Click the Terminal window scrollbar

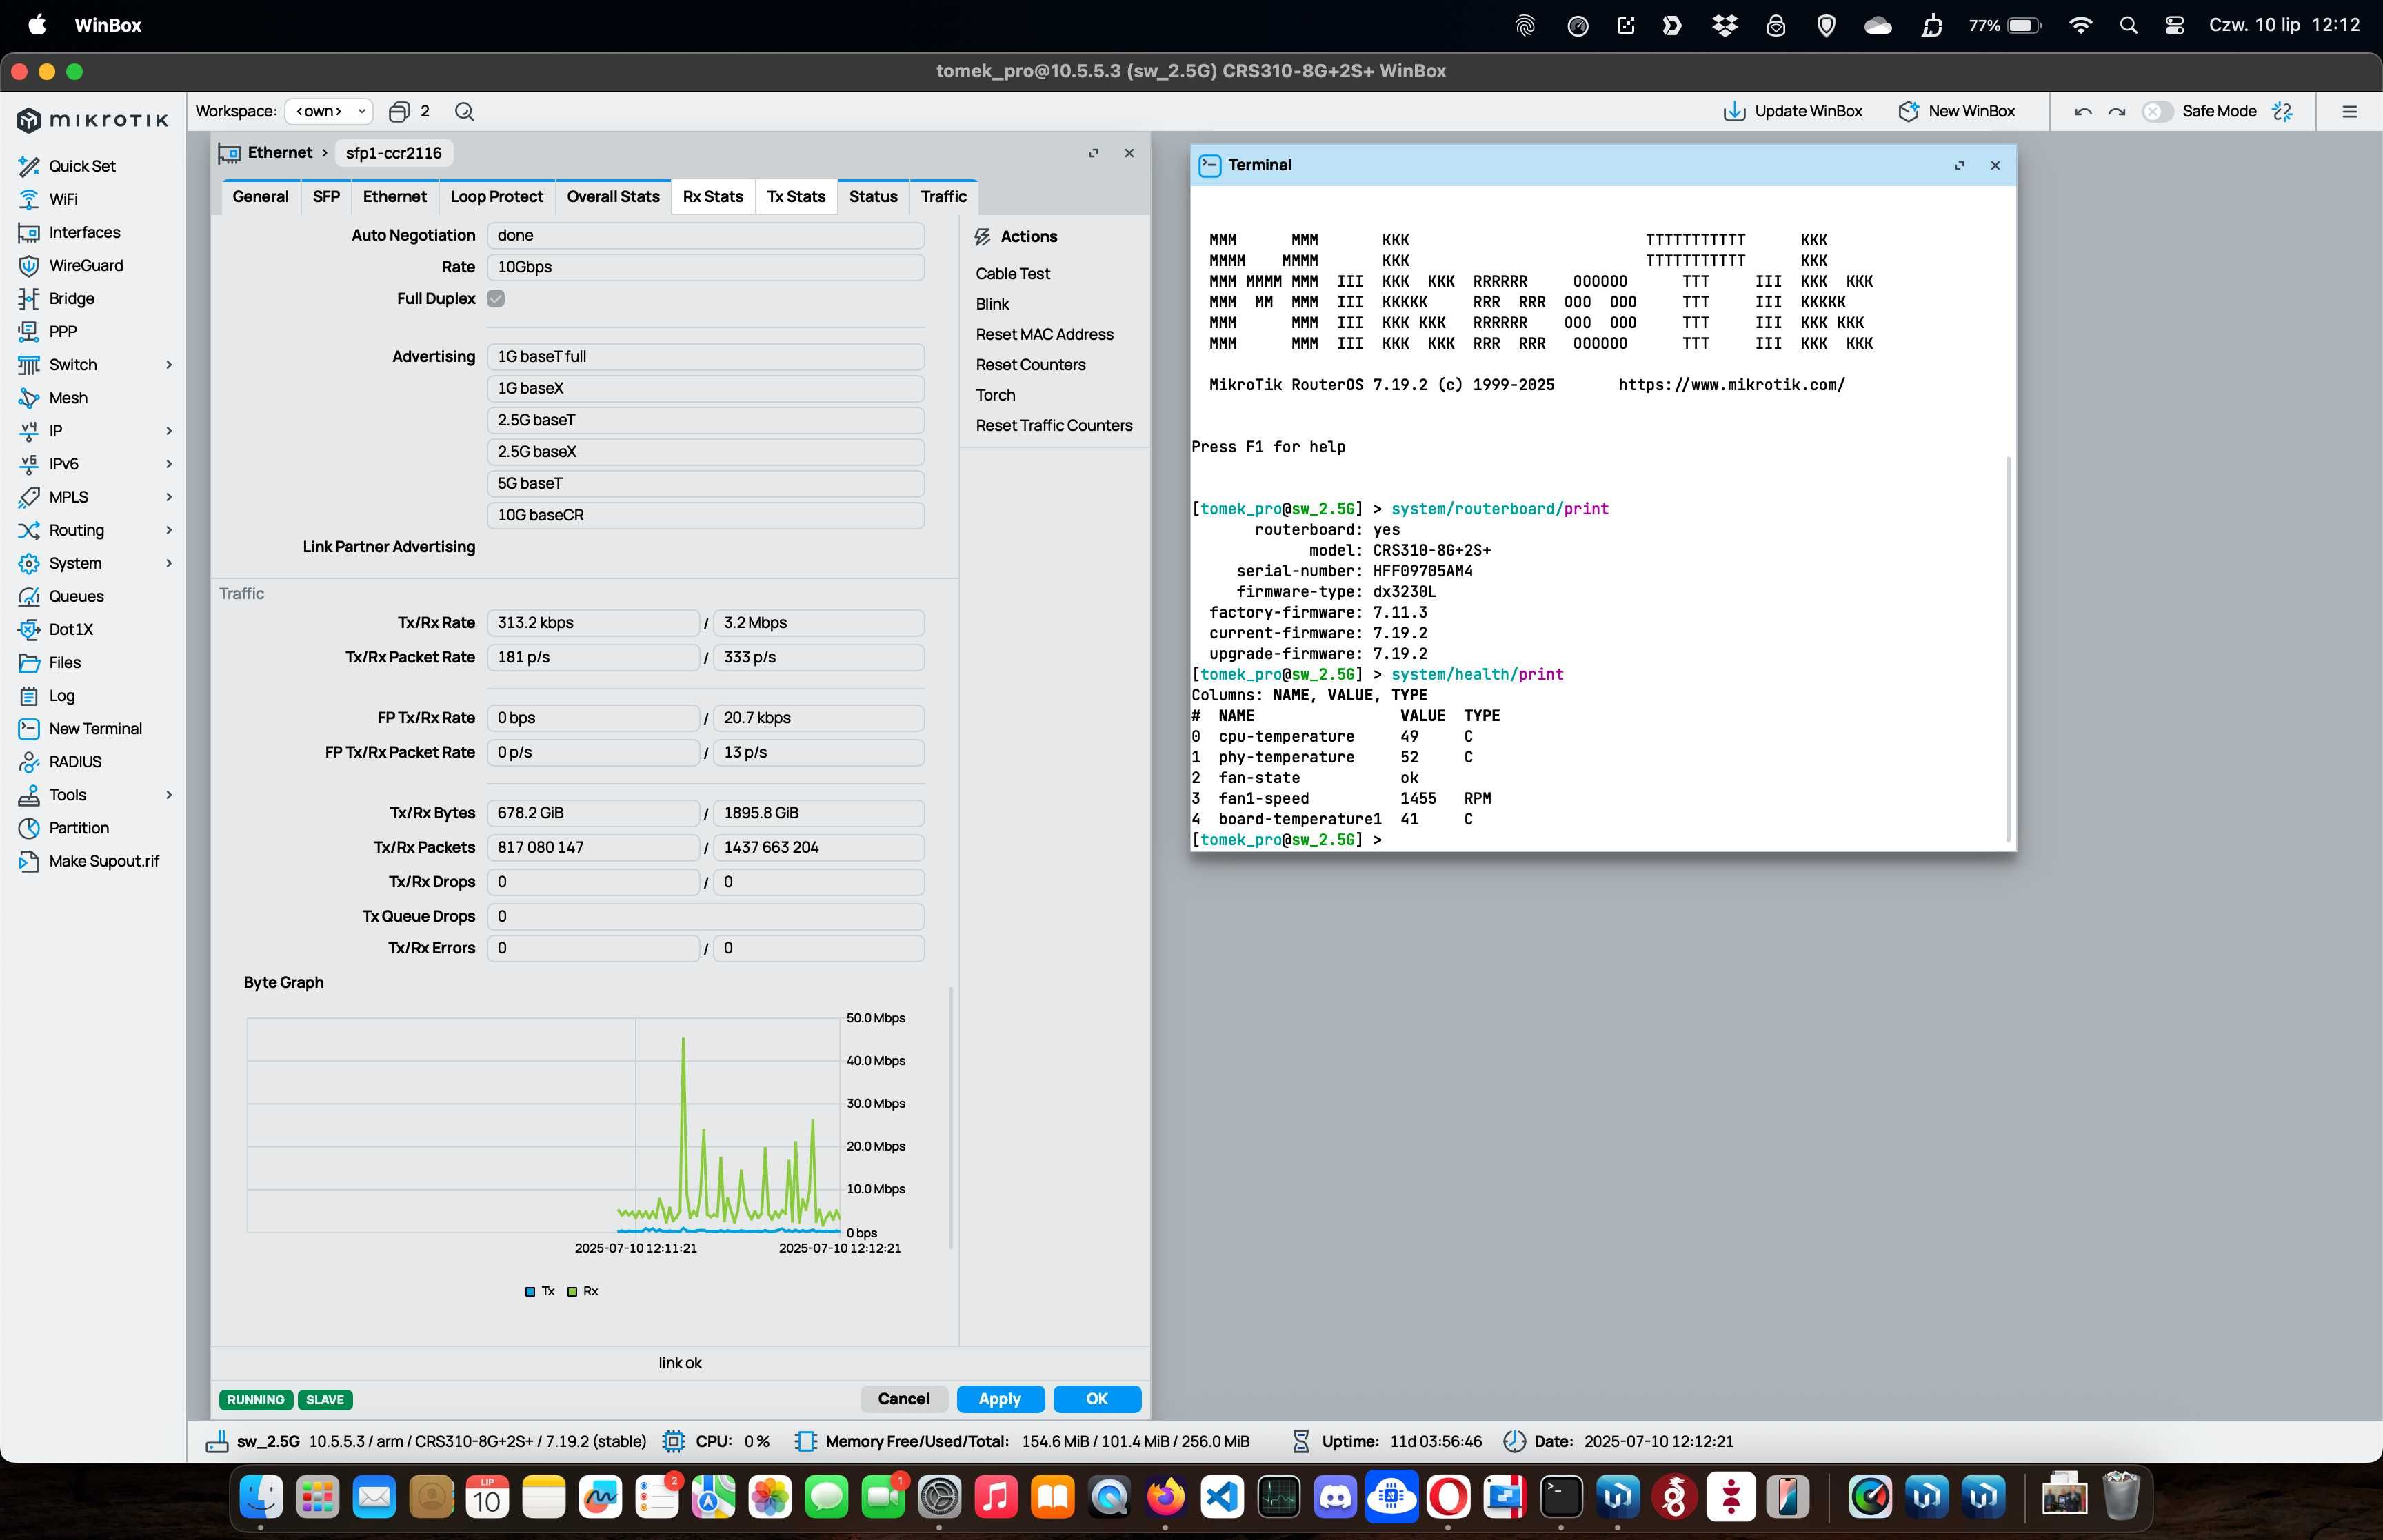2008,648
